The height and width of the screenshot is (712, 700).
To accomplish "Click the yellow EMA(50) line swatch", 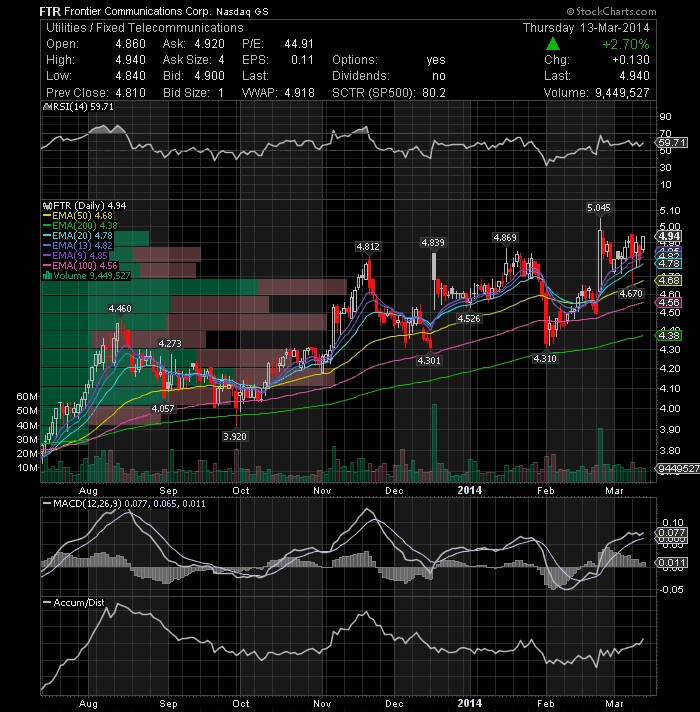I will tap(47, 216).
